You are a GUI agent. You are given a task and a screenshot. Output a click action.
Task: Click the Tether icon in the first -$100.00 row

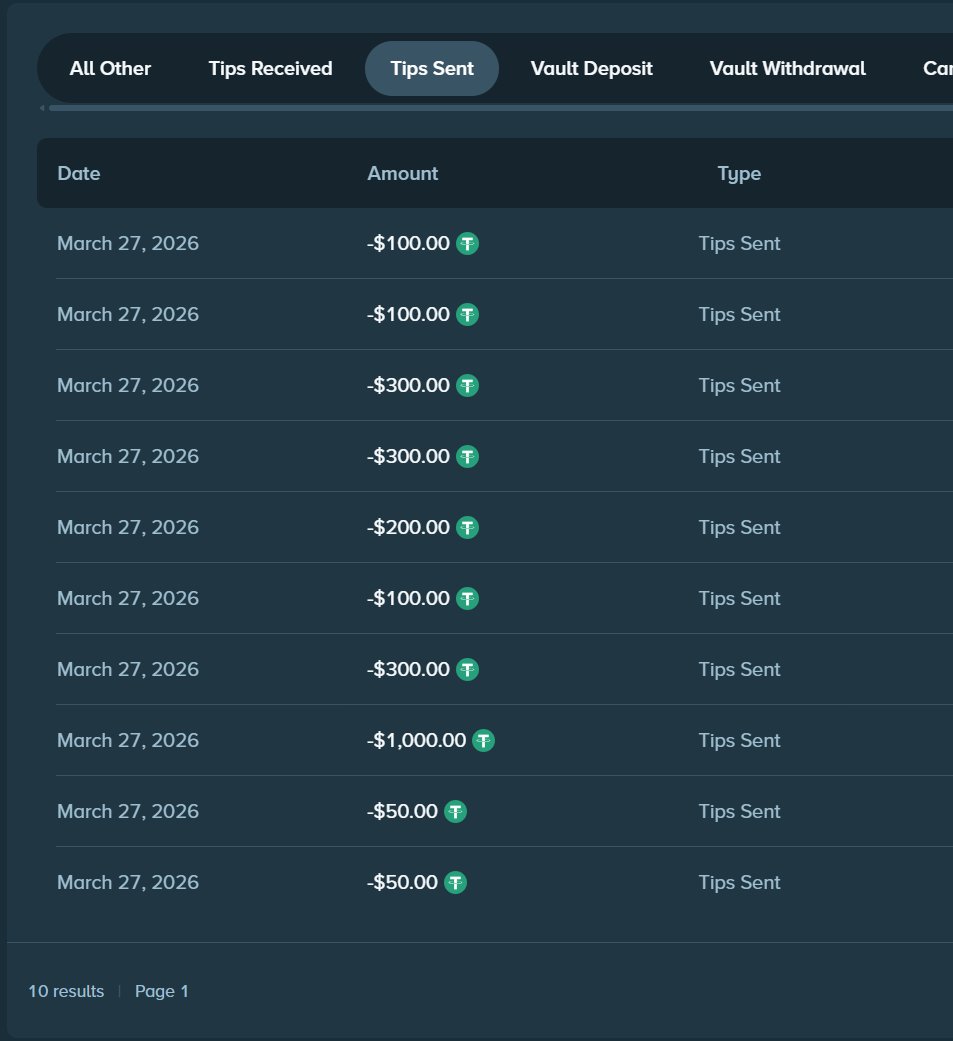tap(468, 244)
